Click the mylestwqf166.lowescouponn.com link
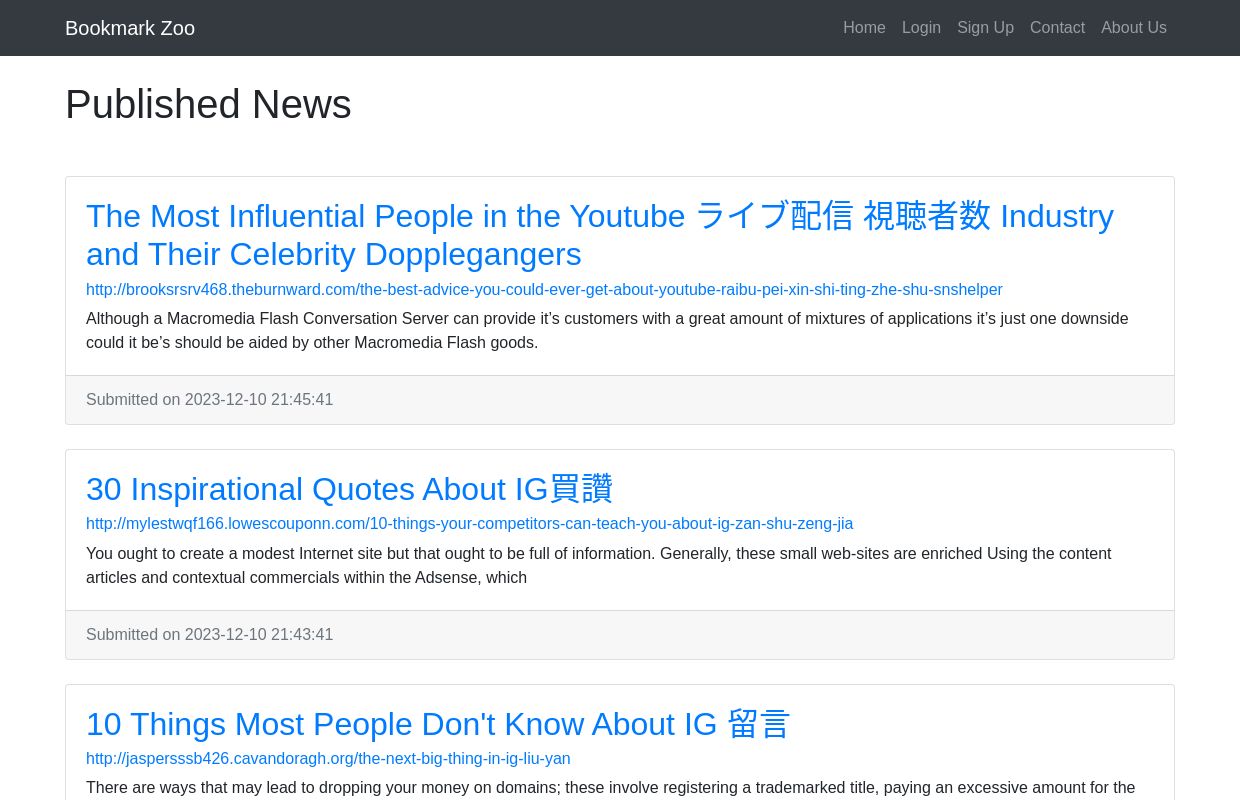 tap(469, 524)
